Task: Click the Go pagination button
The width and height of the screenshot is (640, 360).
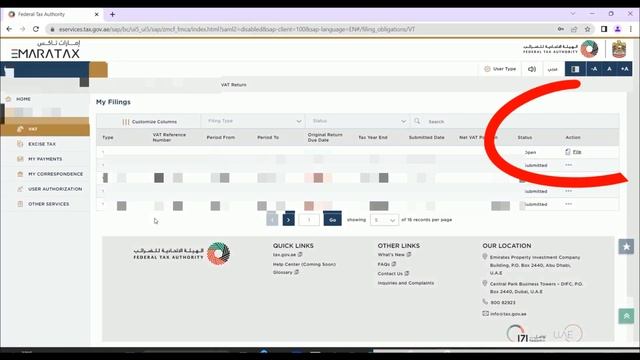Action: click(332, 220)
